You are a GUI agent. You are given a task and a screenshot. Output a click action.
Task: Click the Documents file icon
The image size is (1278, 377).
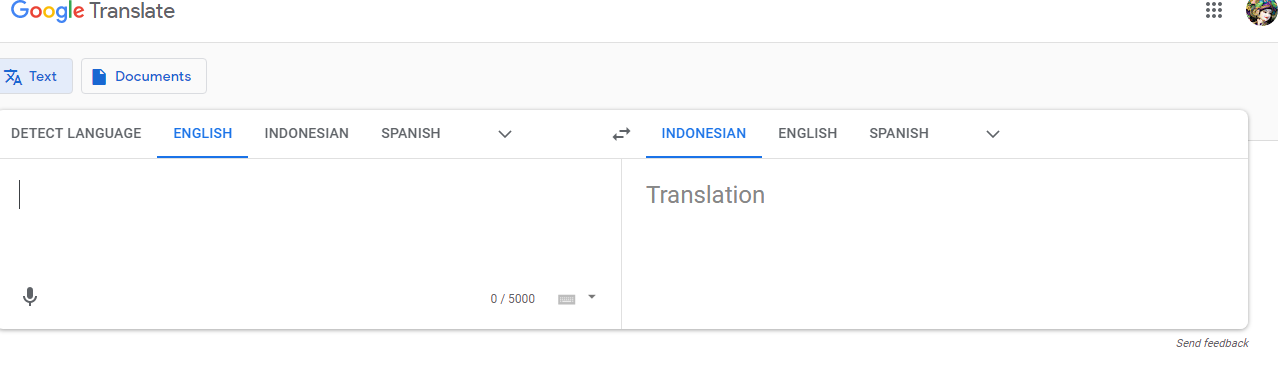(x=99, y=77)
